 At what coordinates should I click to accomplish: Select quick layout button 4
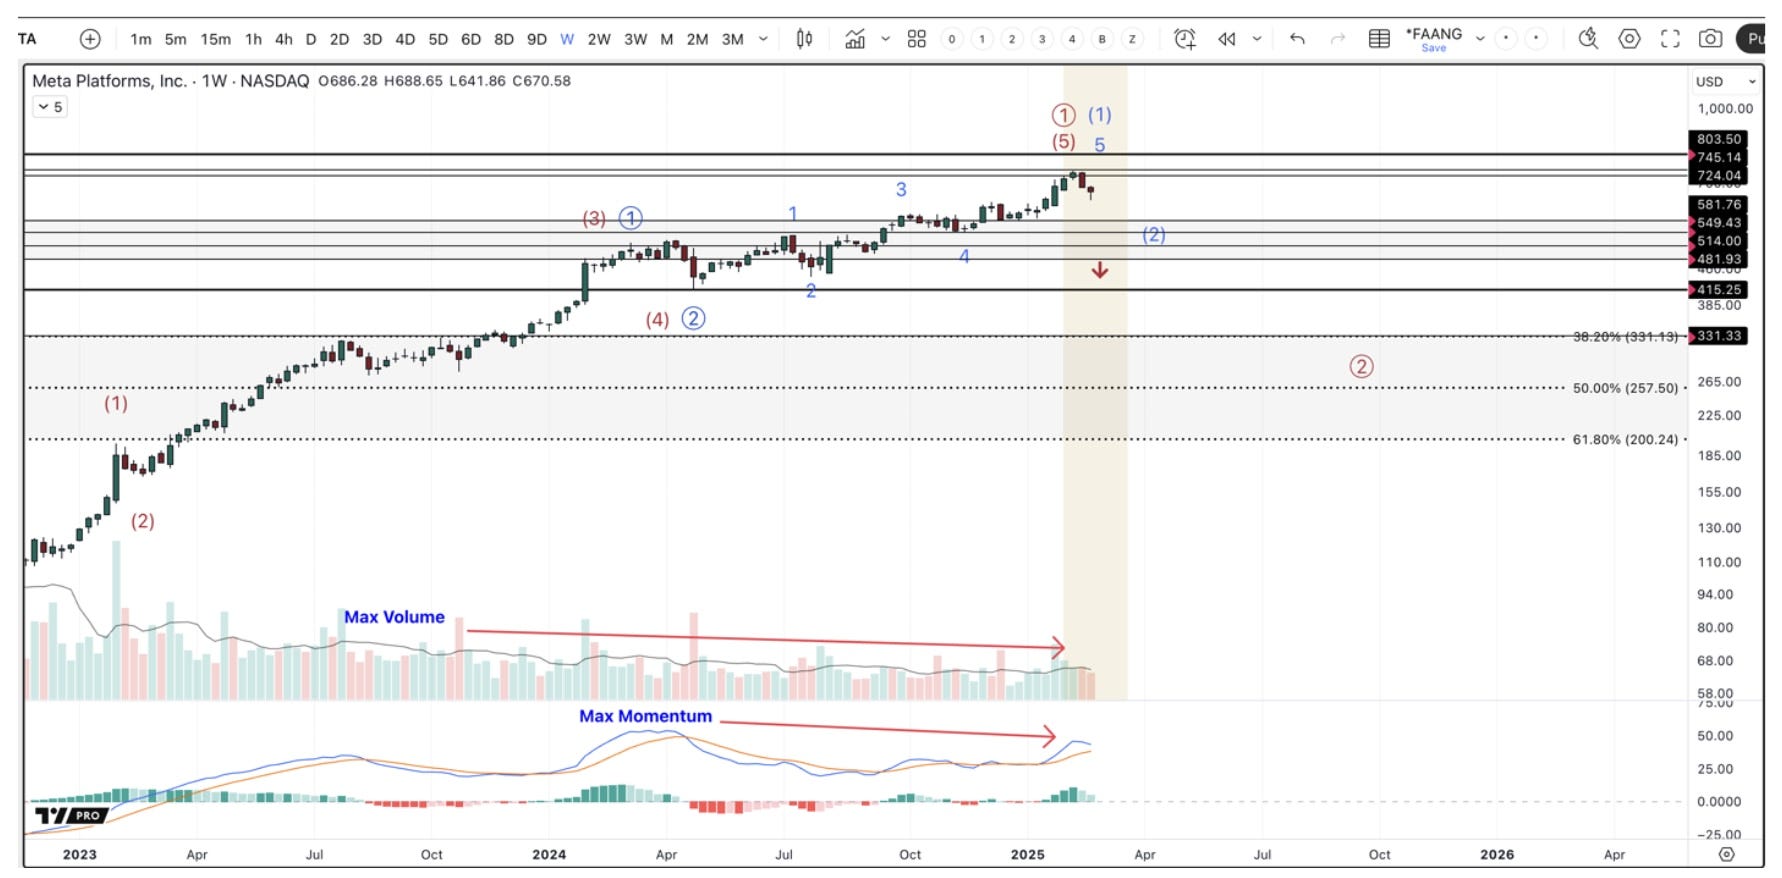(1072, 39)
